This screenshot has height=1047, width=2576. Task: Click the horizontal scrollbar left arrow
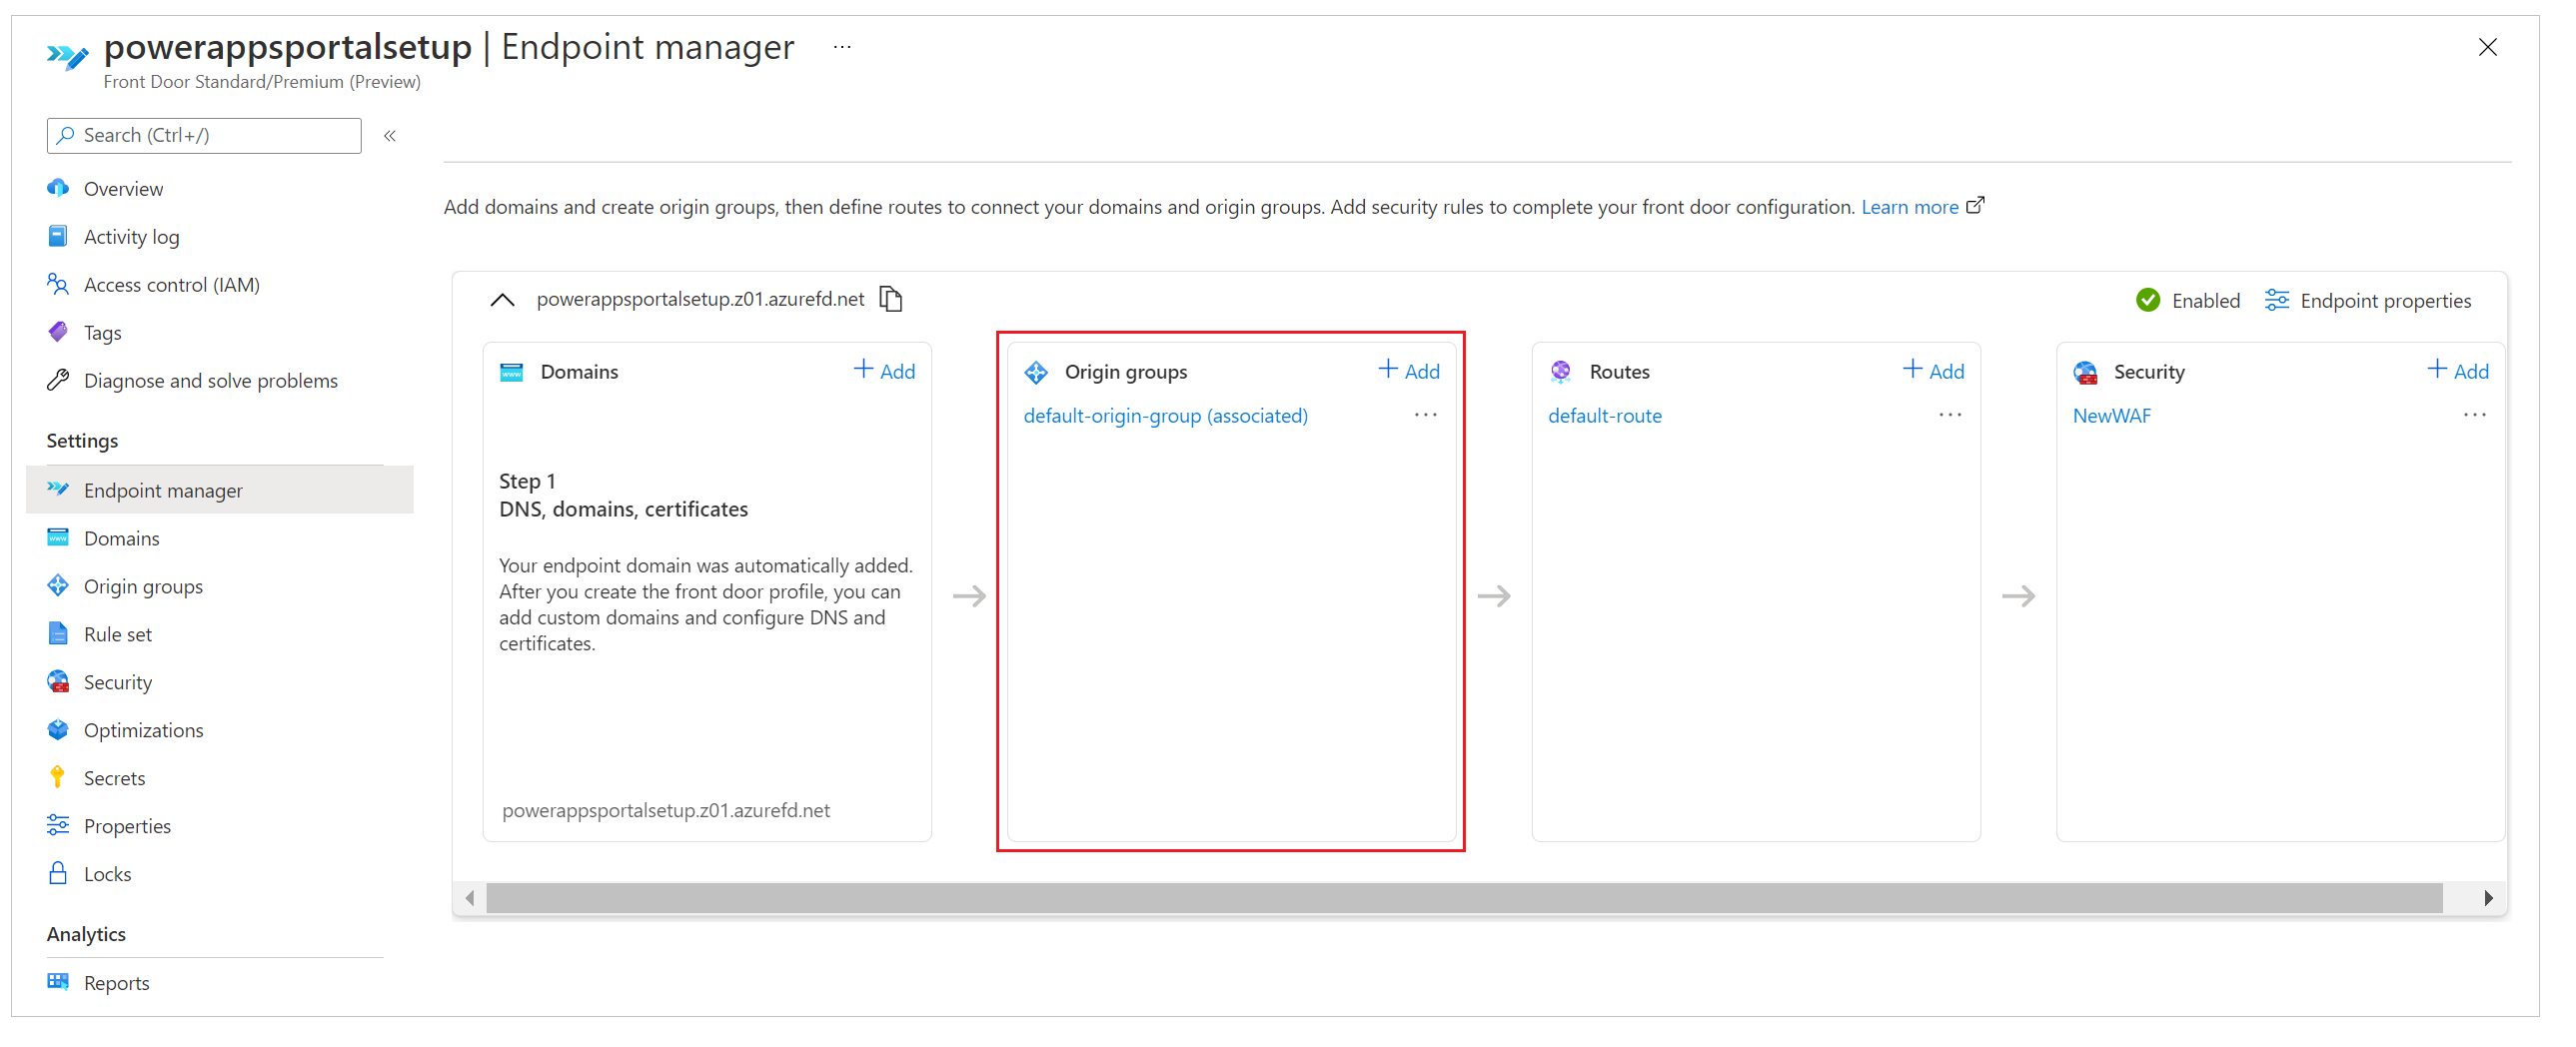[470, 898]
